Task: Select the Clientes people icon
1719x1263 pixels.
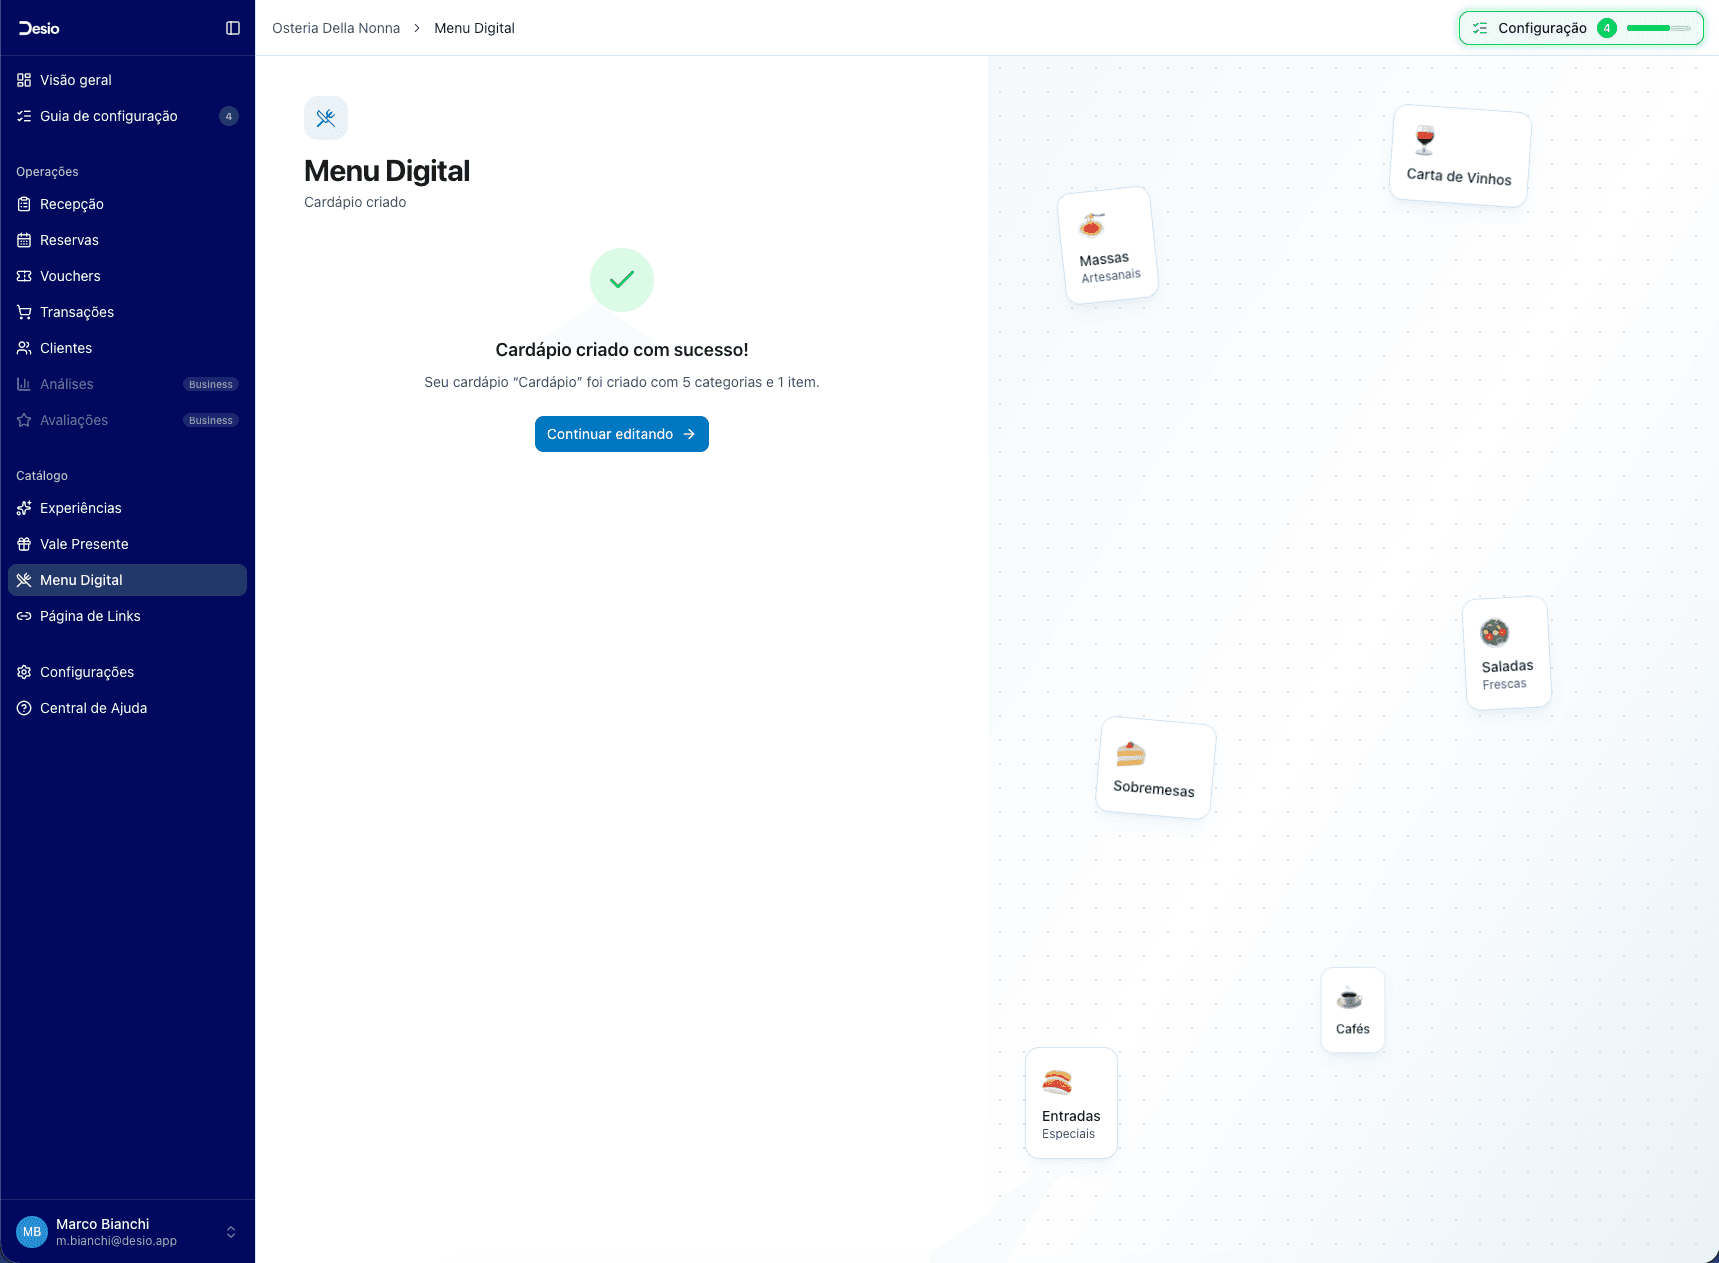Action: pos(24,348)
